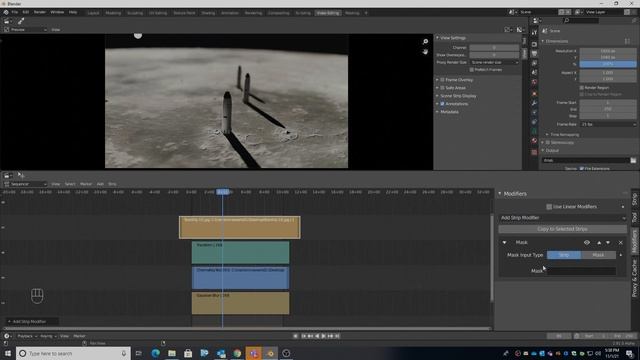Click the resolution percentage slider
The image size is (640, 360).
click(x=608, y=64)
